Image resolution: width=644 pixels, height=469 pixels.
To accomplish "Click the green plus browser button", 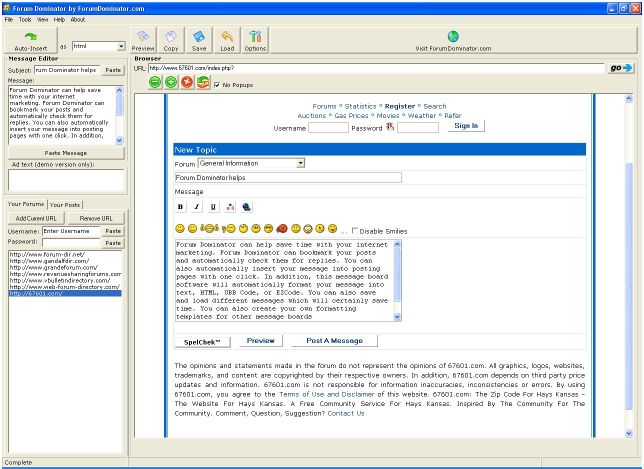I will 171,82.
